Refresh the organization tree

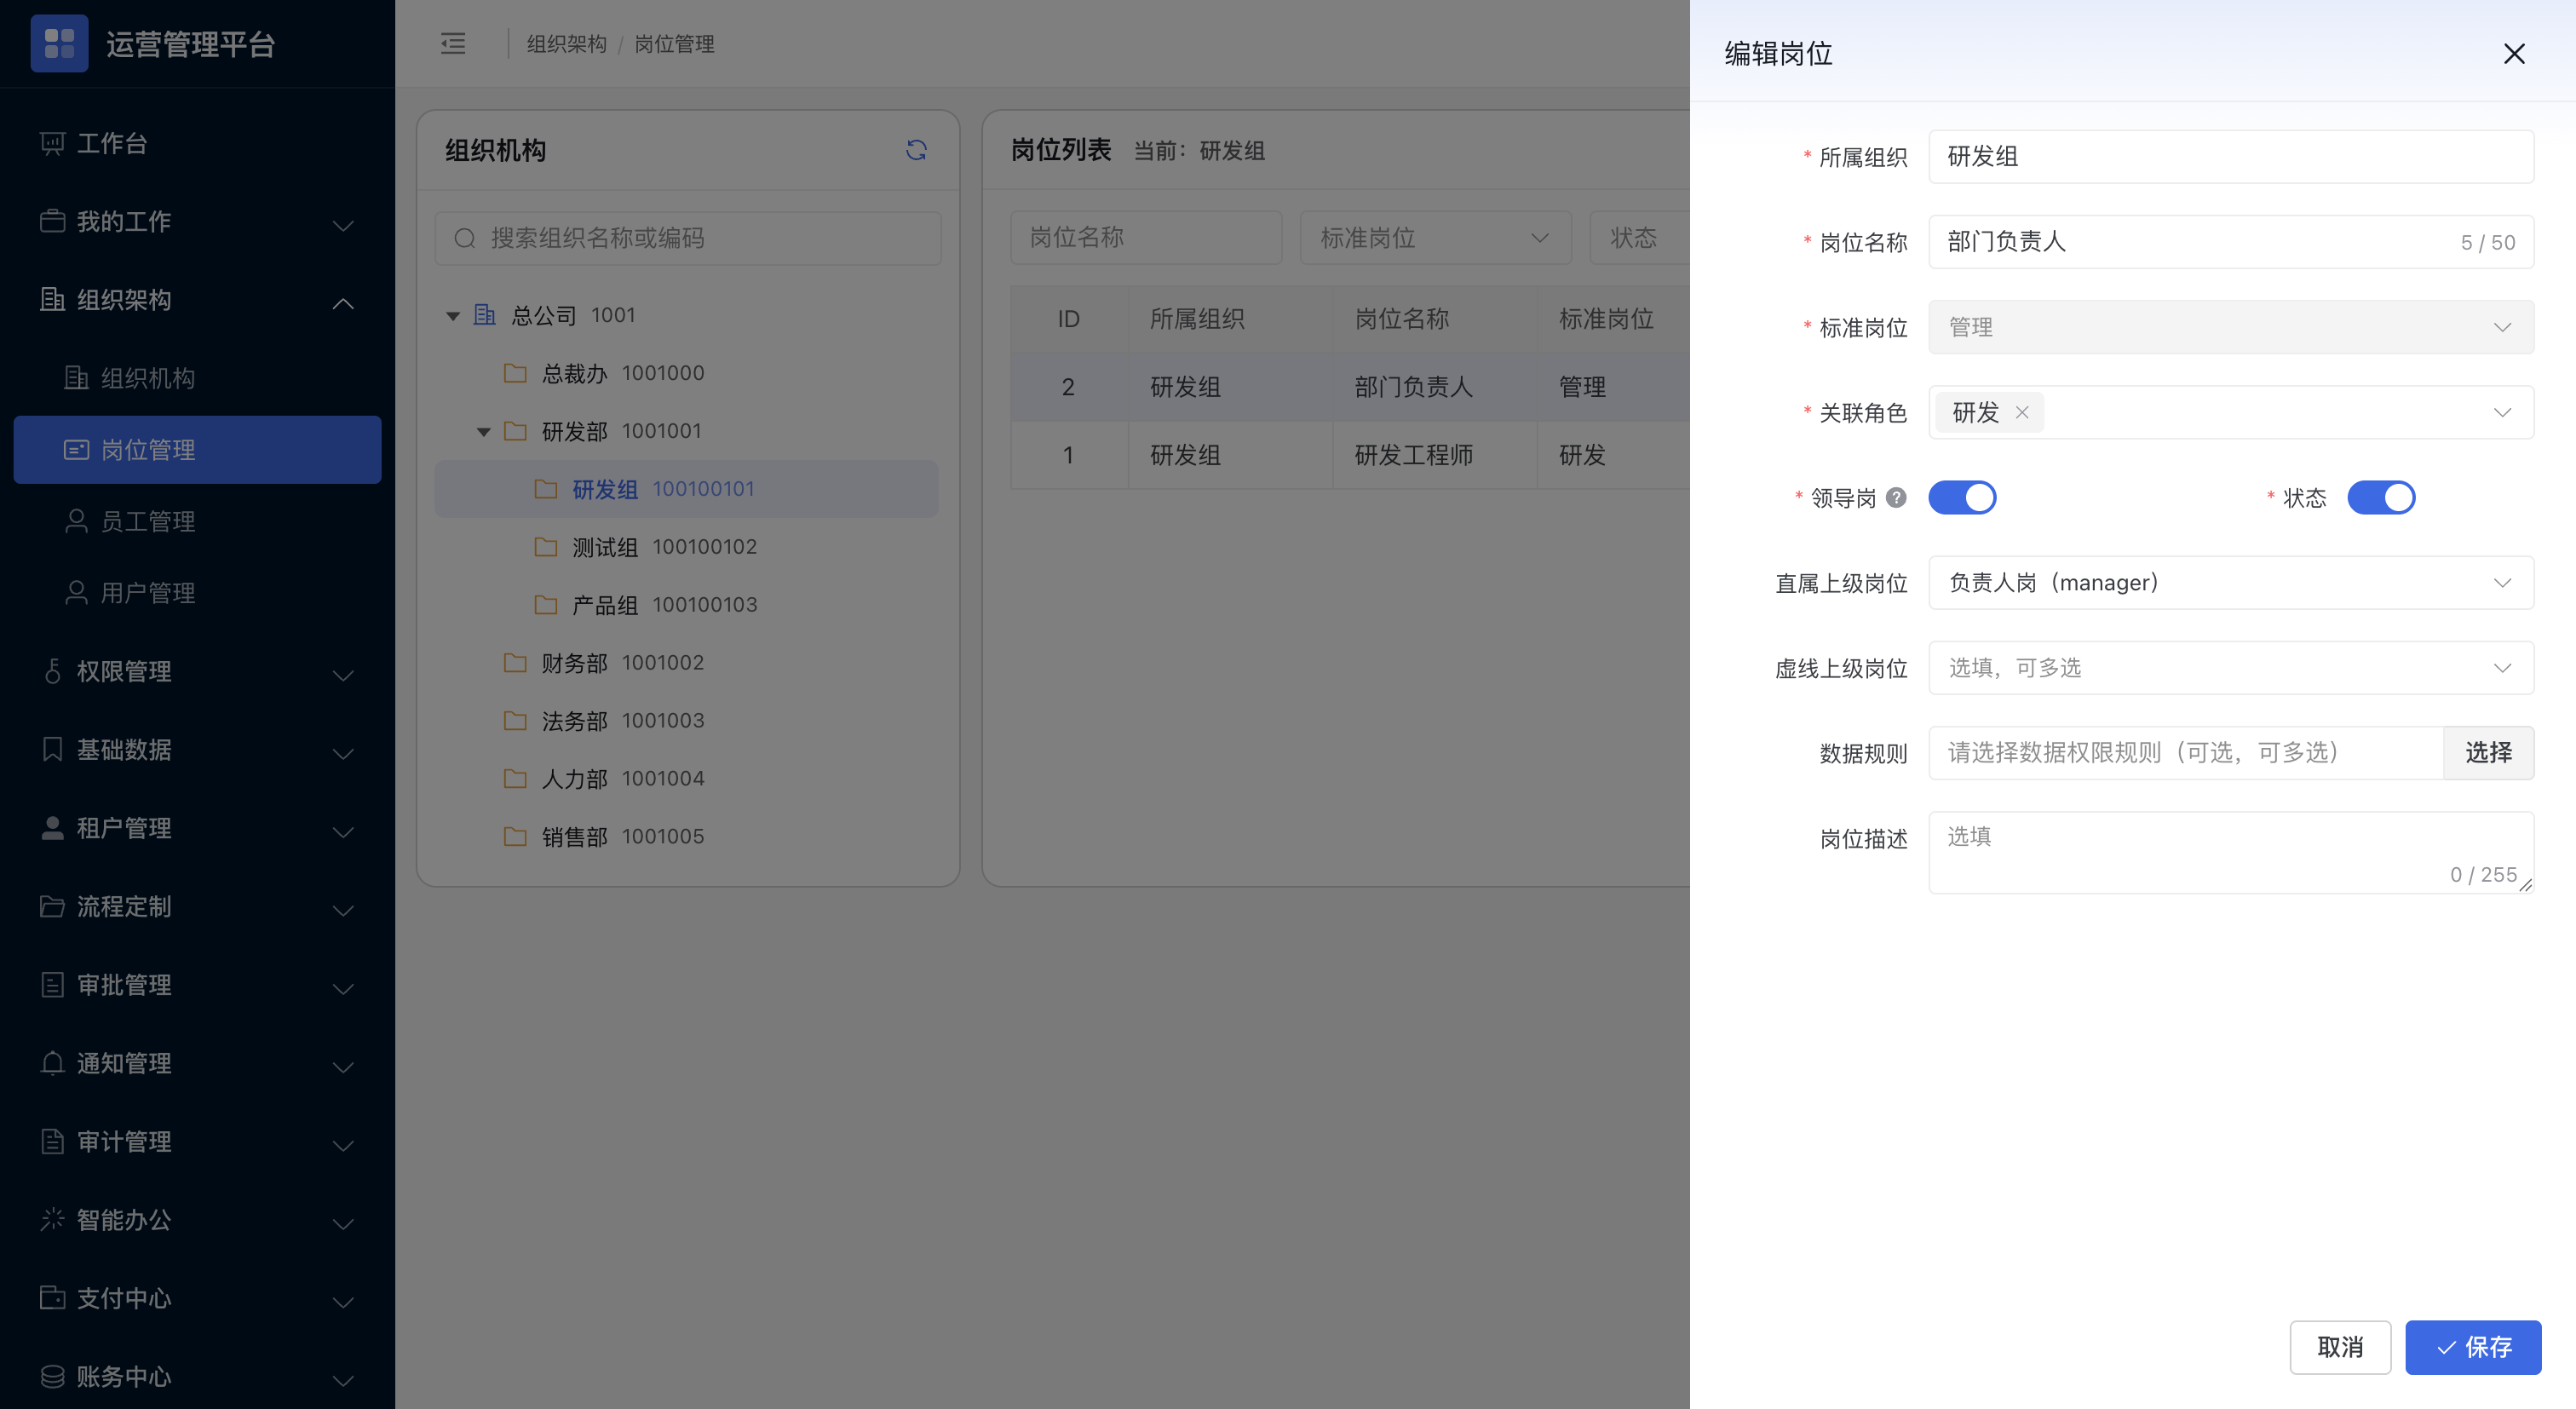coord(916,150)
